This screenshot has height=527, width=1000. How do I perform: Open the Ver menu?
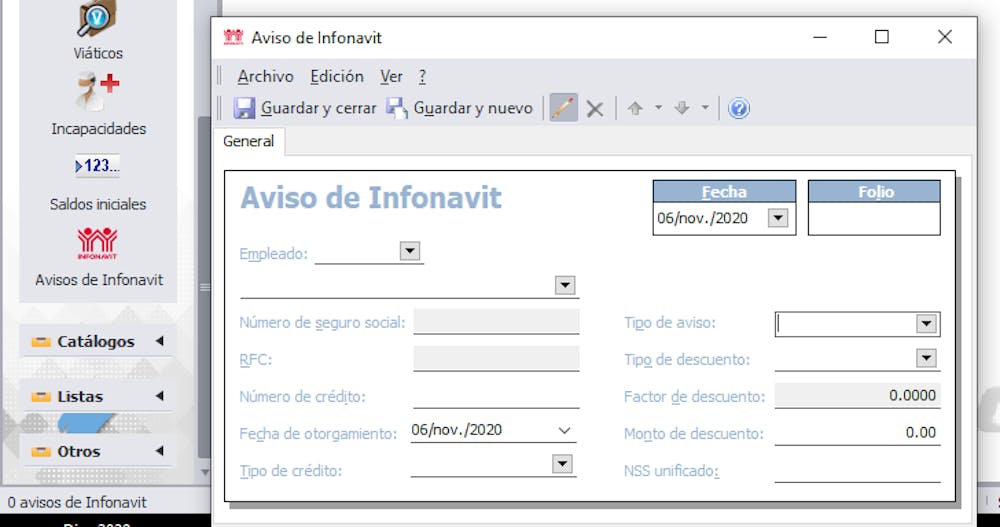pyautogui.click(x=391, y=77)
